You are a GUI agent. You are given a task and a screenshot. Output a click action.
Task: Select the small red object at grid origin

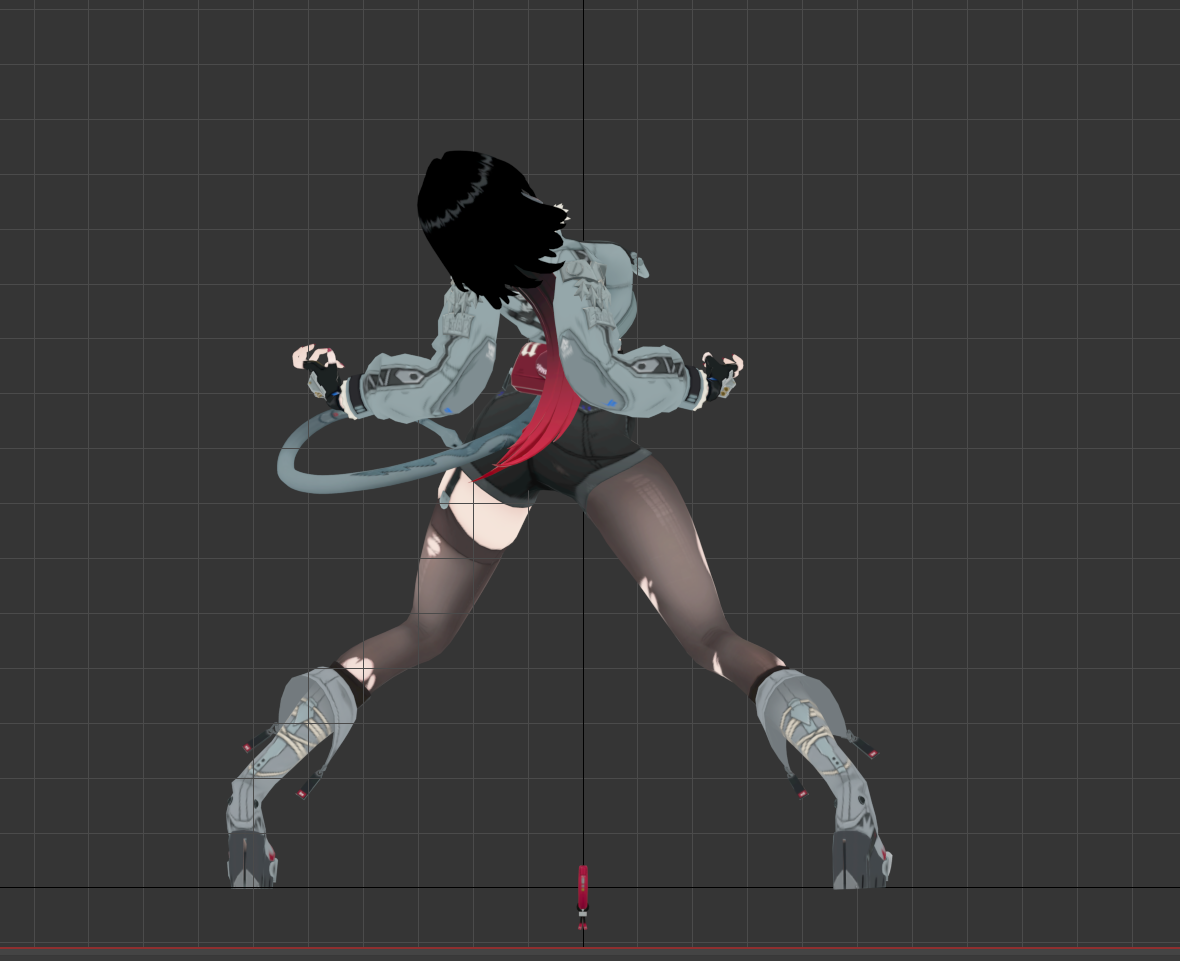click(583, 887)
